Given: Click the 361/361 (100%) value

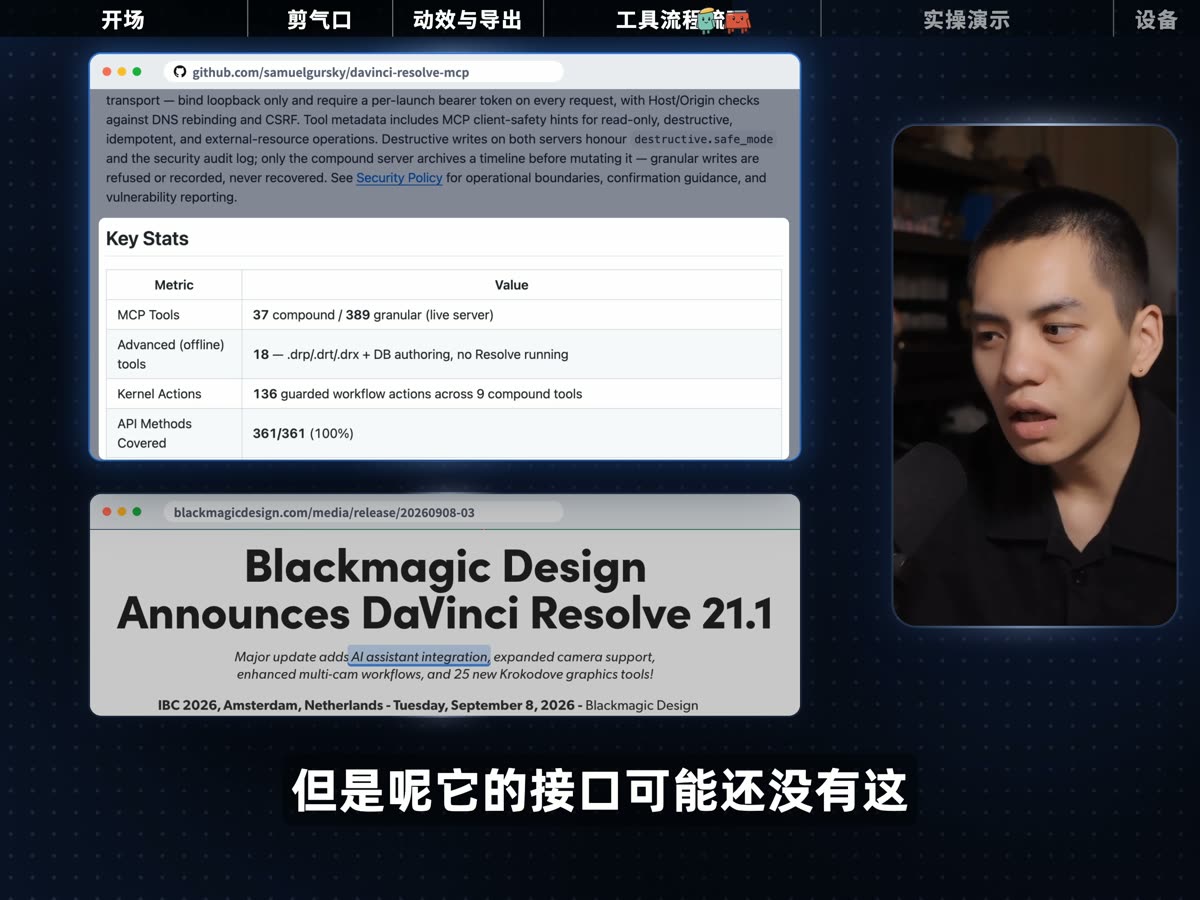Looking at the screenshot, I should click(303, 433).
